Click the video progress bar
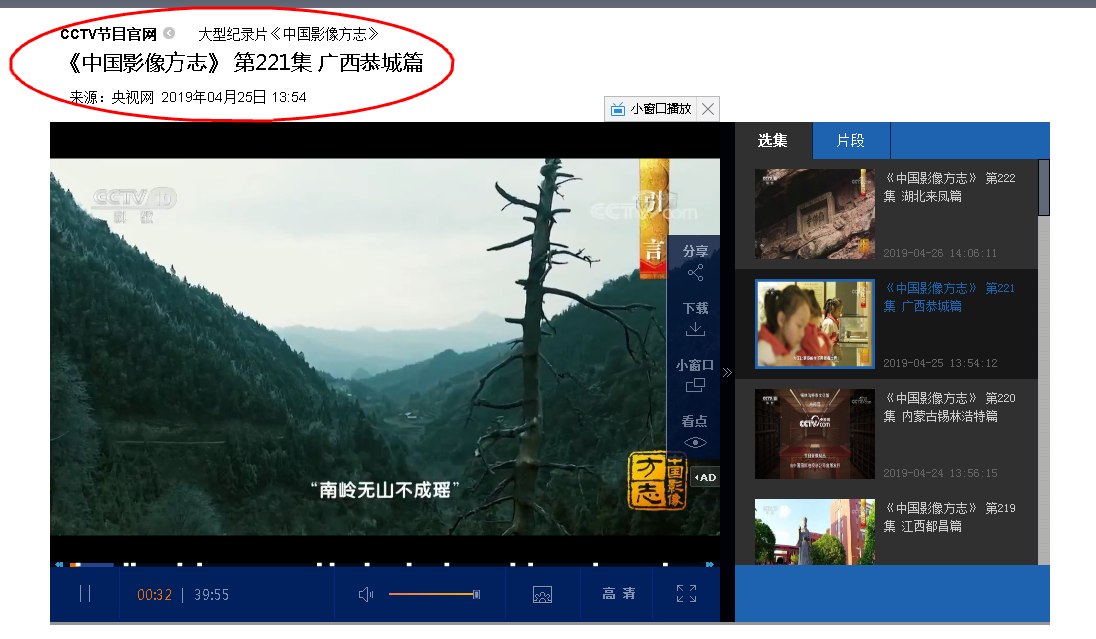The image size is (1096, 639). [x=384, y=563]
